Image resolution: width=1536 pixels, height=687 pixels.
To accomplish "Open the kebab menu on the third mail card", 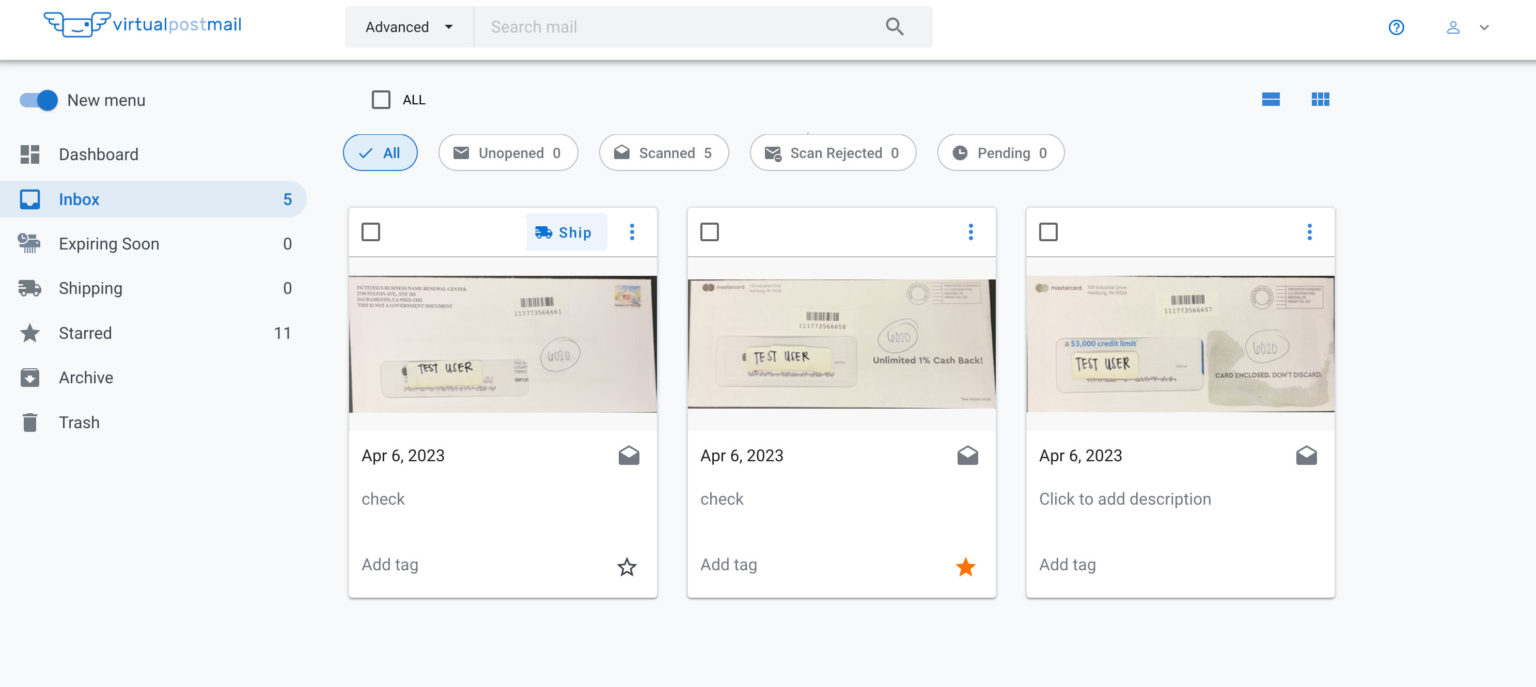I will 1310,231.
